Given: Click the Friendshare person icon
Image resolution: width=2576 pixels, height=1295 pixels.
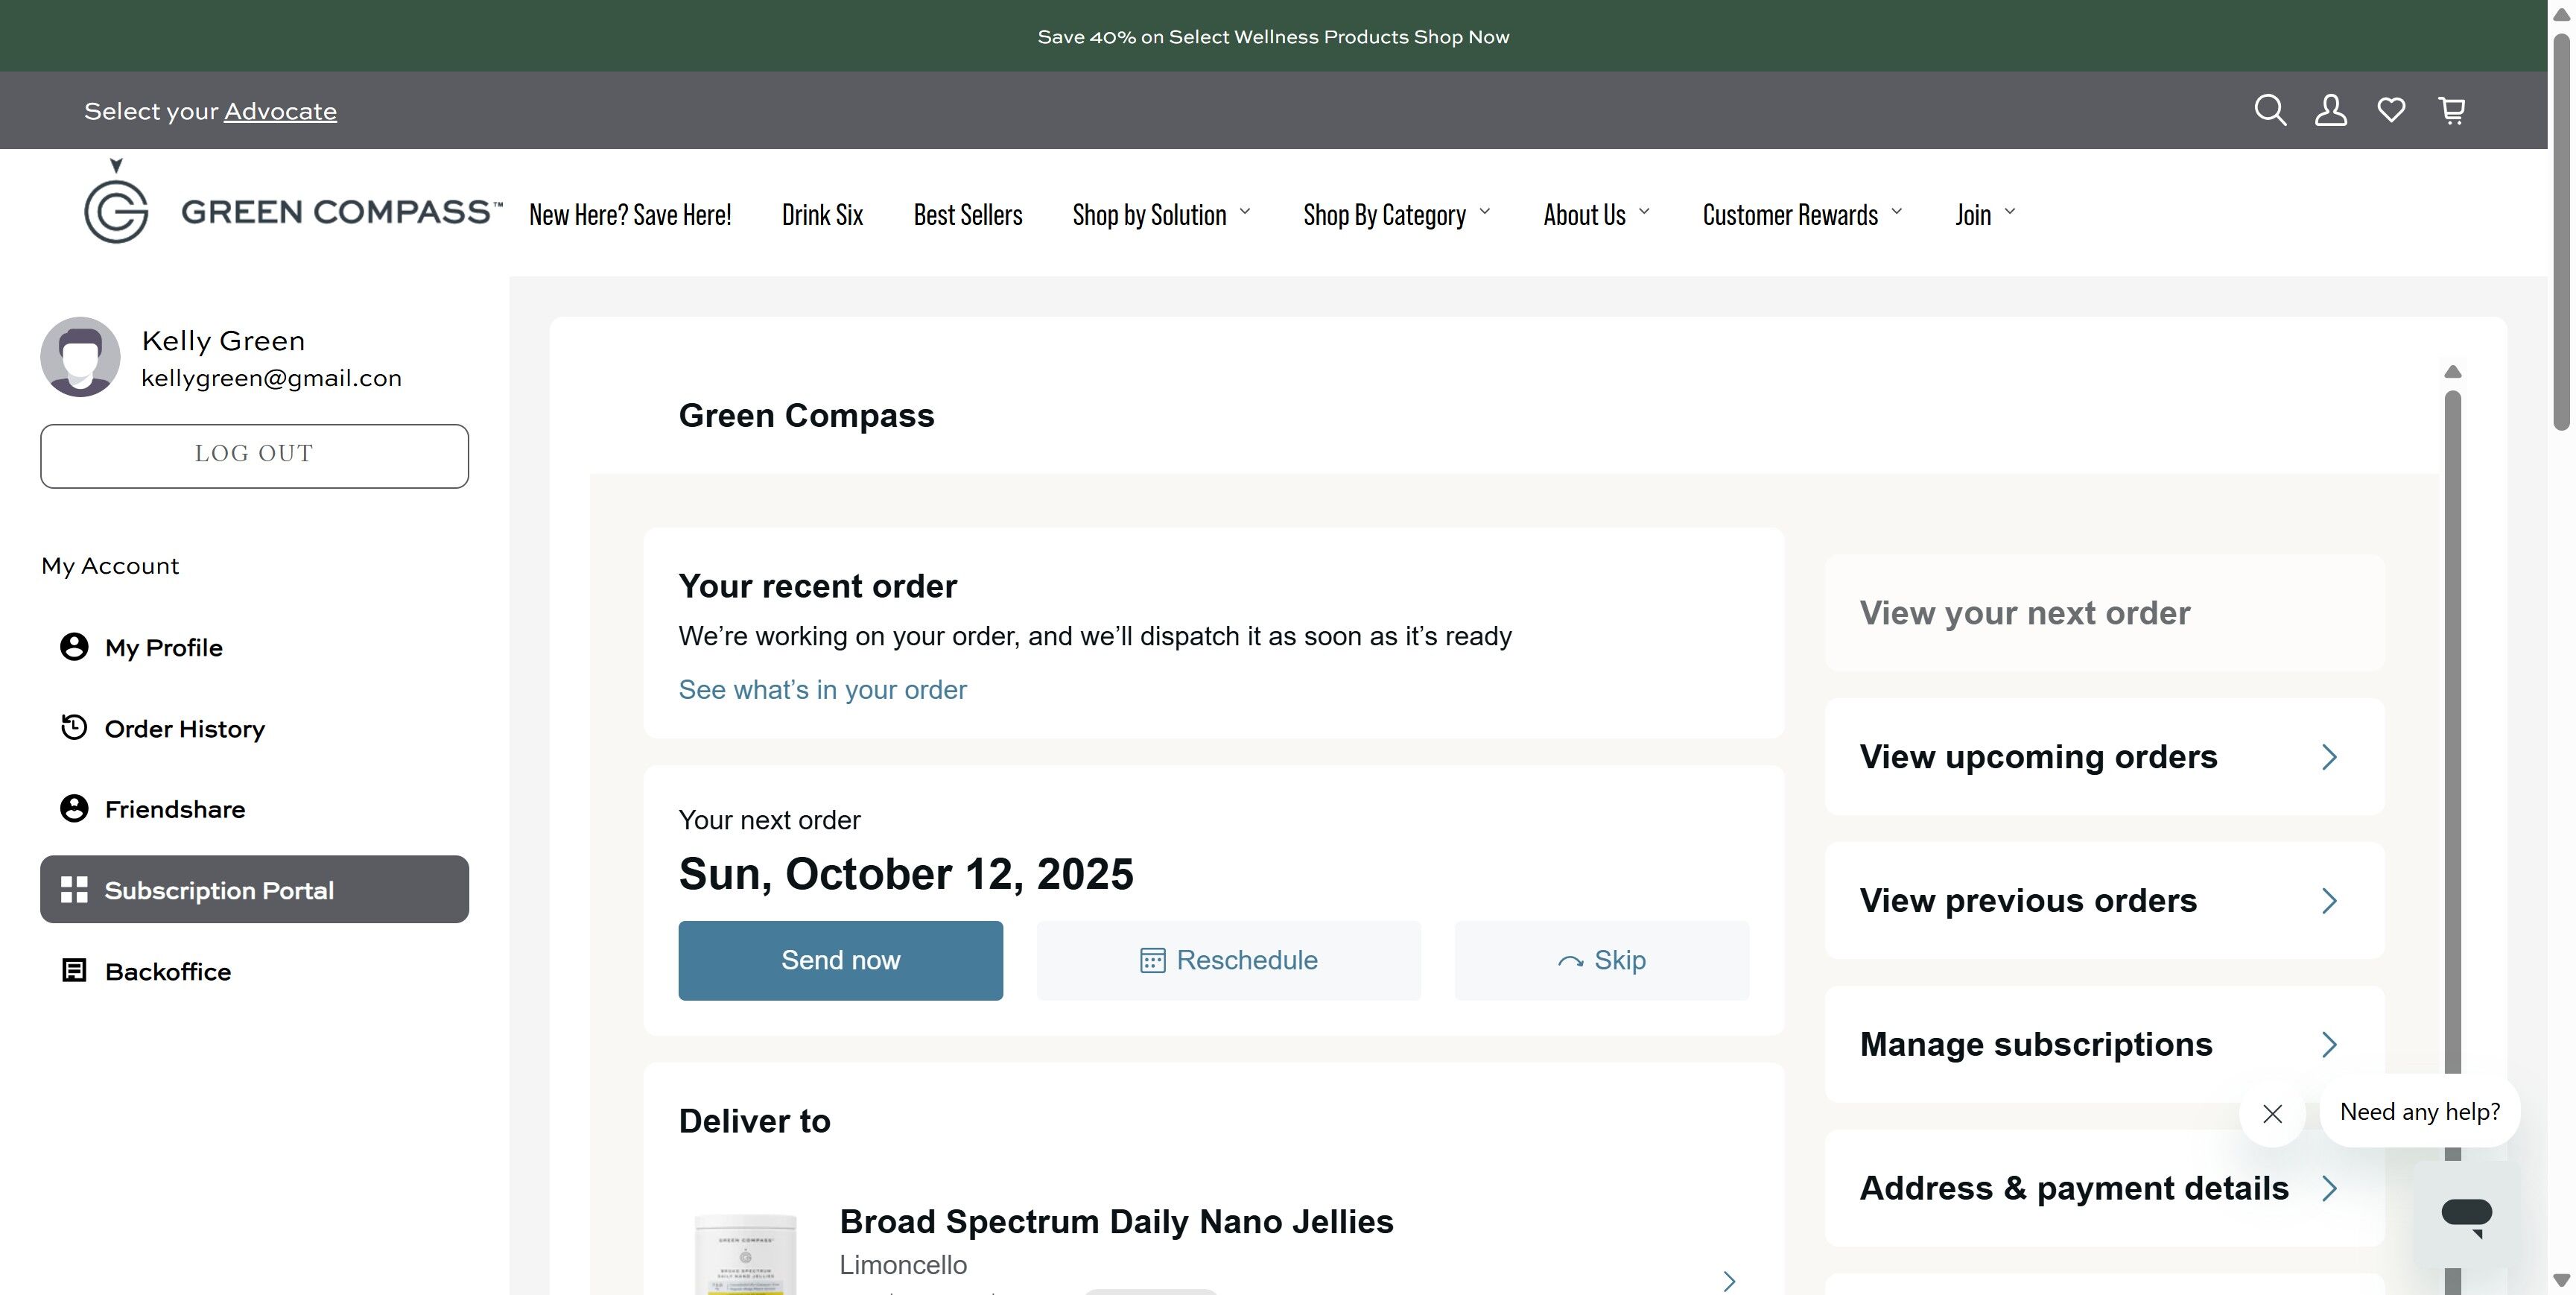Looking at the screenshot, I should coord(74,809).
